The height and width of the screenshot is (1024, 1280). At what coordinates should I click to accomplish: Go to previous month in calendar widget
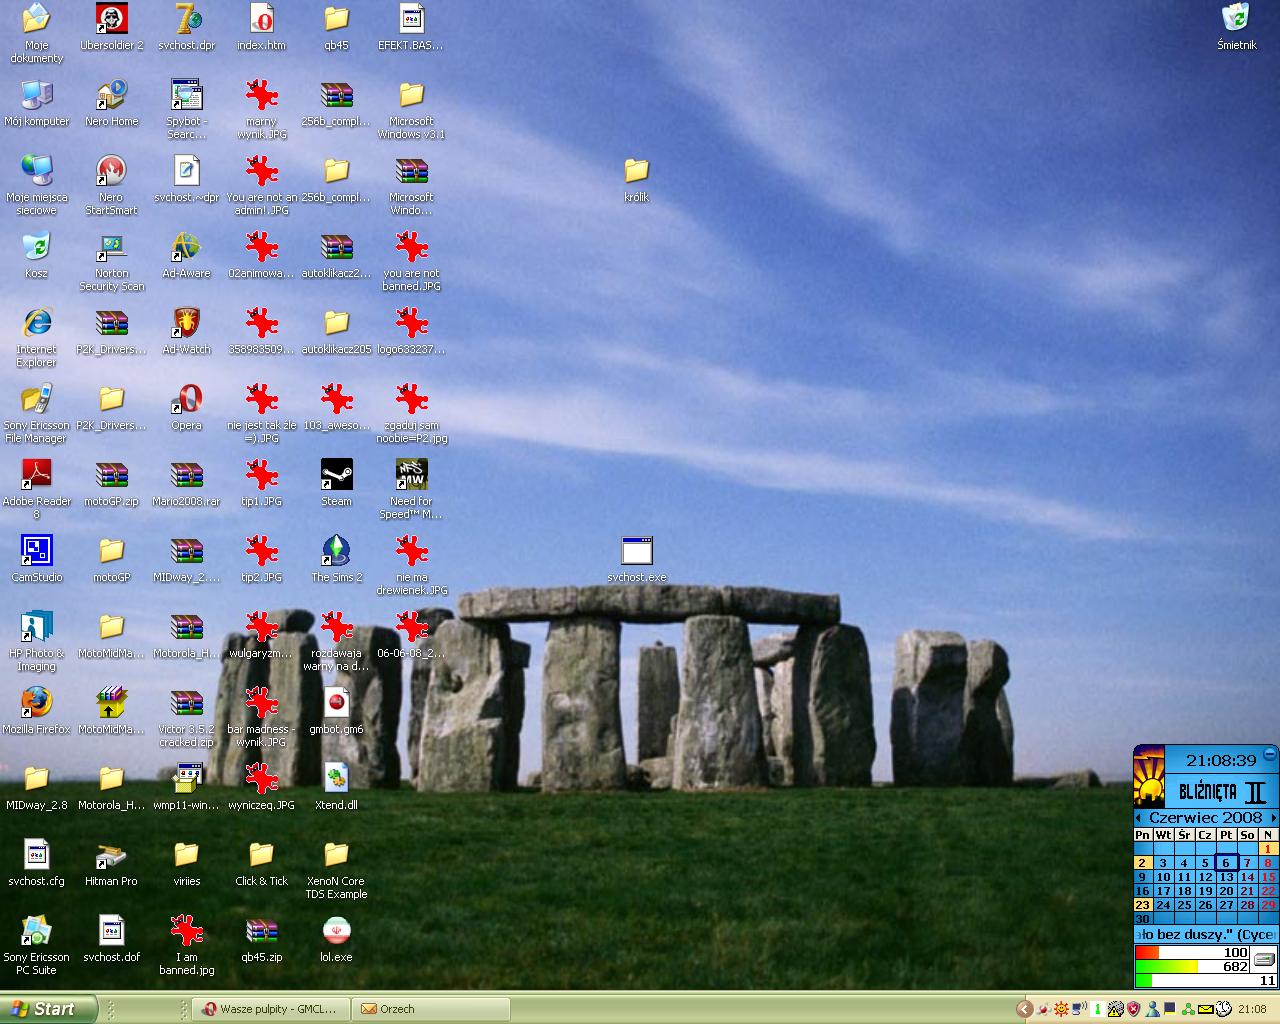1139,818
